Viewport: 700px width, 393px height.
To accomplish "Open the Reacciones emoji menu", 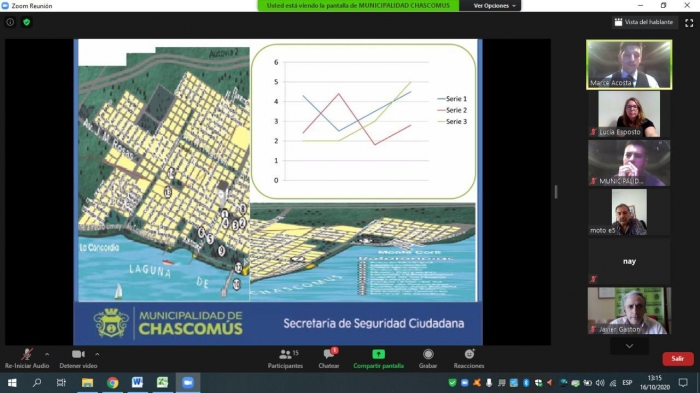I will [469, 359].
